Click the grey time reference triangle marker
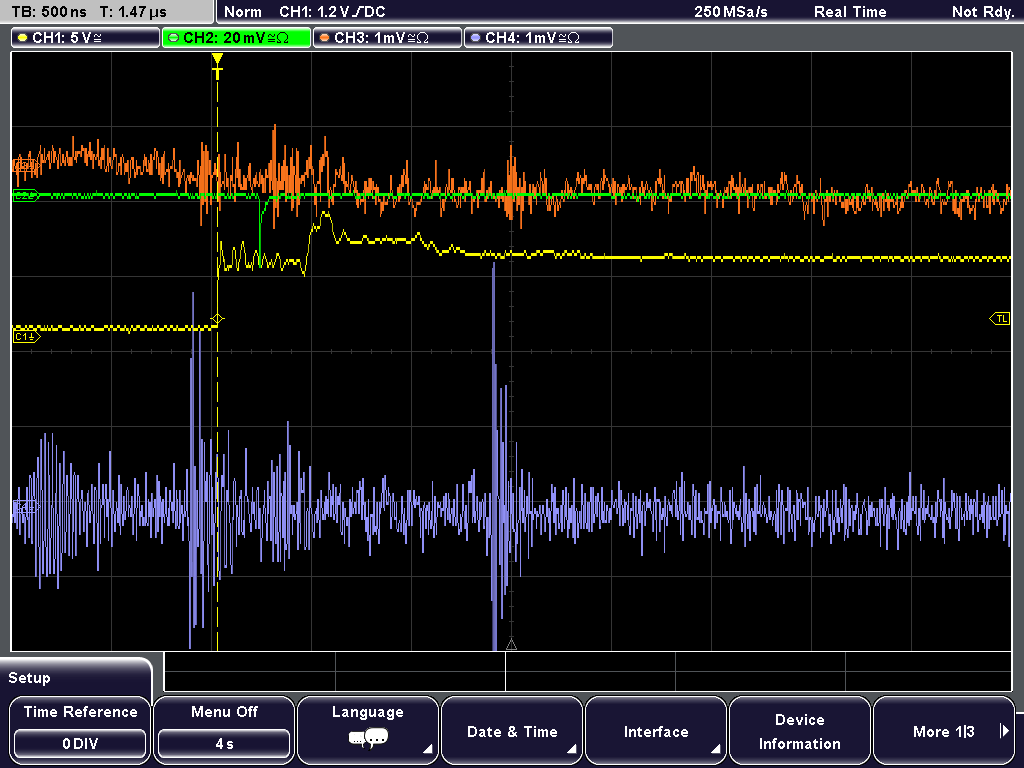Viewport: 1024px width, 768px height. [511, 645]
